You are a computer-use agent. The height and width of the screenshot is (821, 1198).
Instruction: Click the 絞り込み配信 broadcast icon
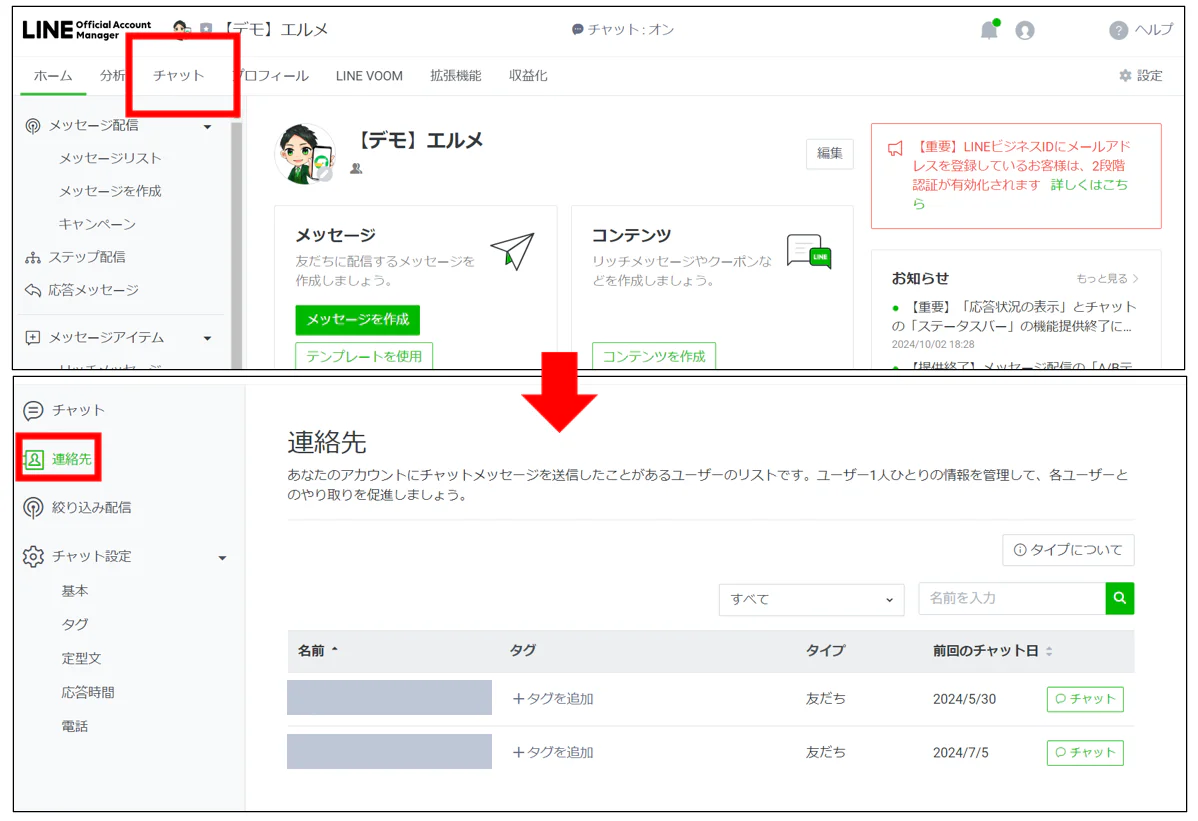(33, 508)
